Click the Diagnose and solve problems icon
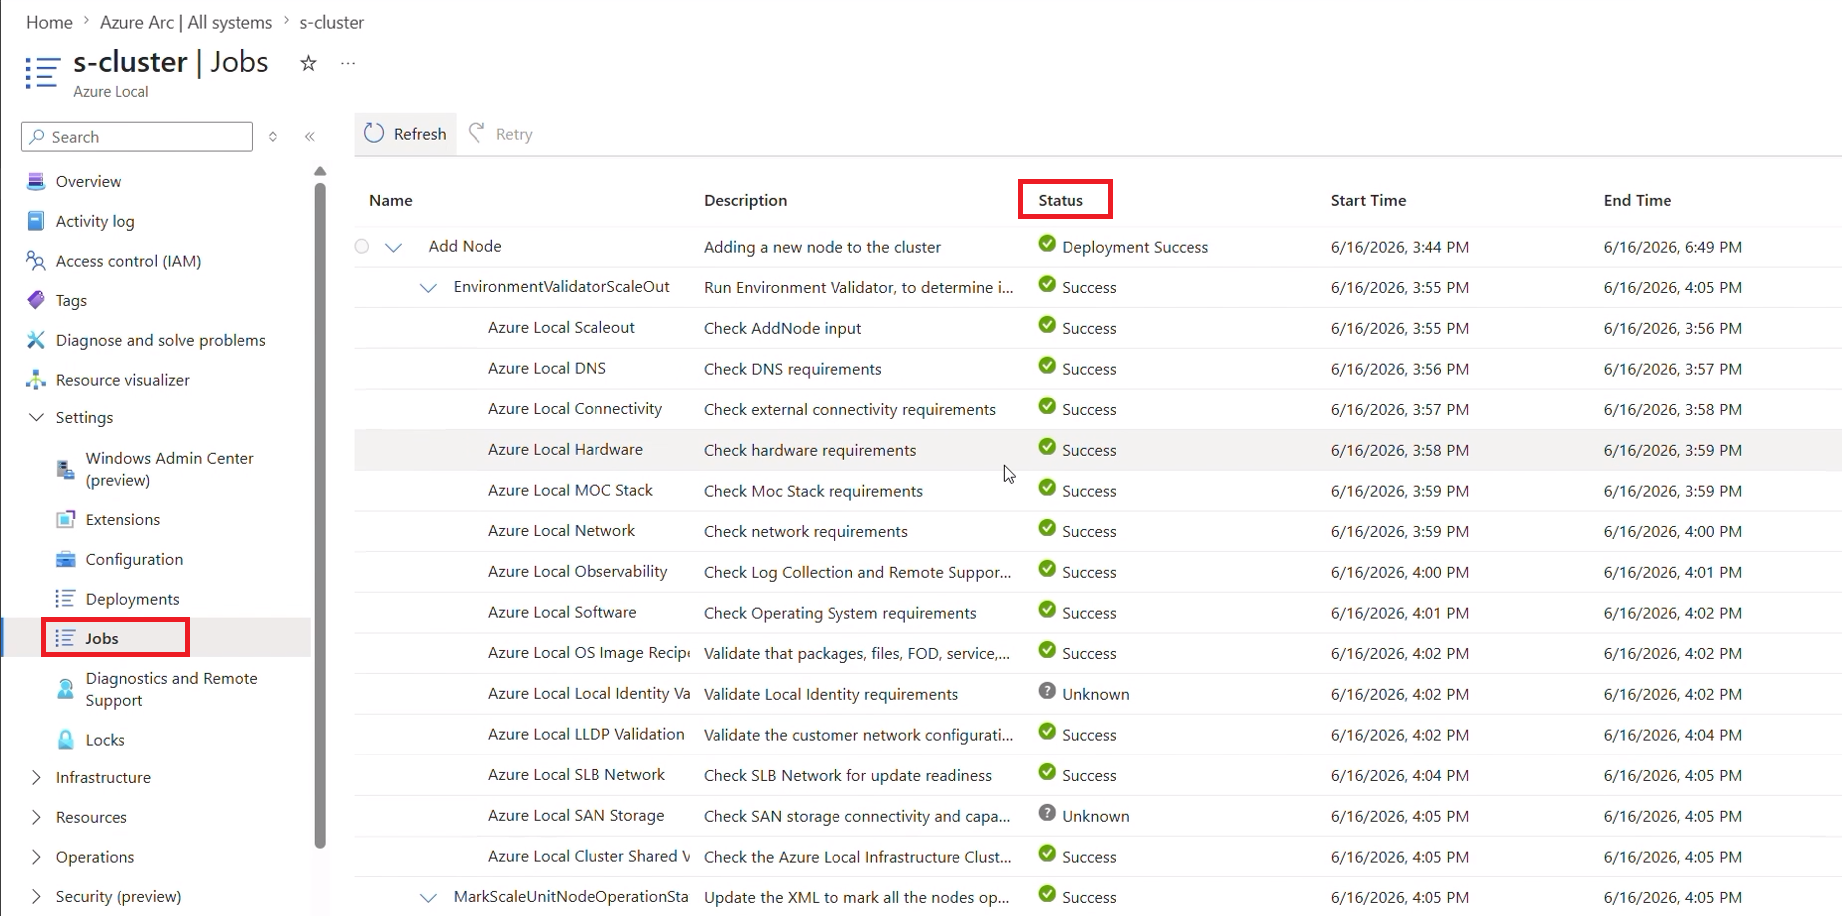The height and width of the screenshot is (916, 1842). 36,340
